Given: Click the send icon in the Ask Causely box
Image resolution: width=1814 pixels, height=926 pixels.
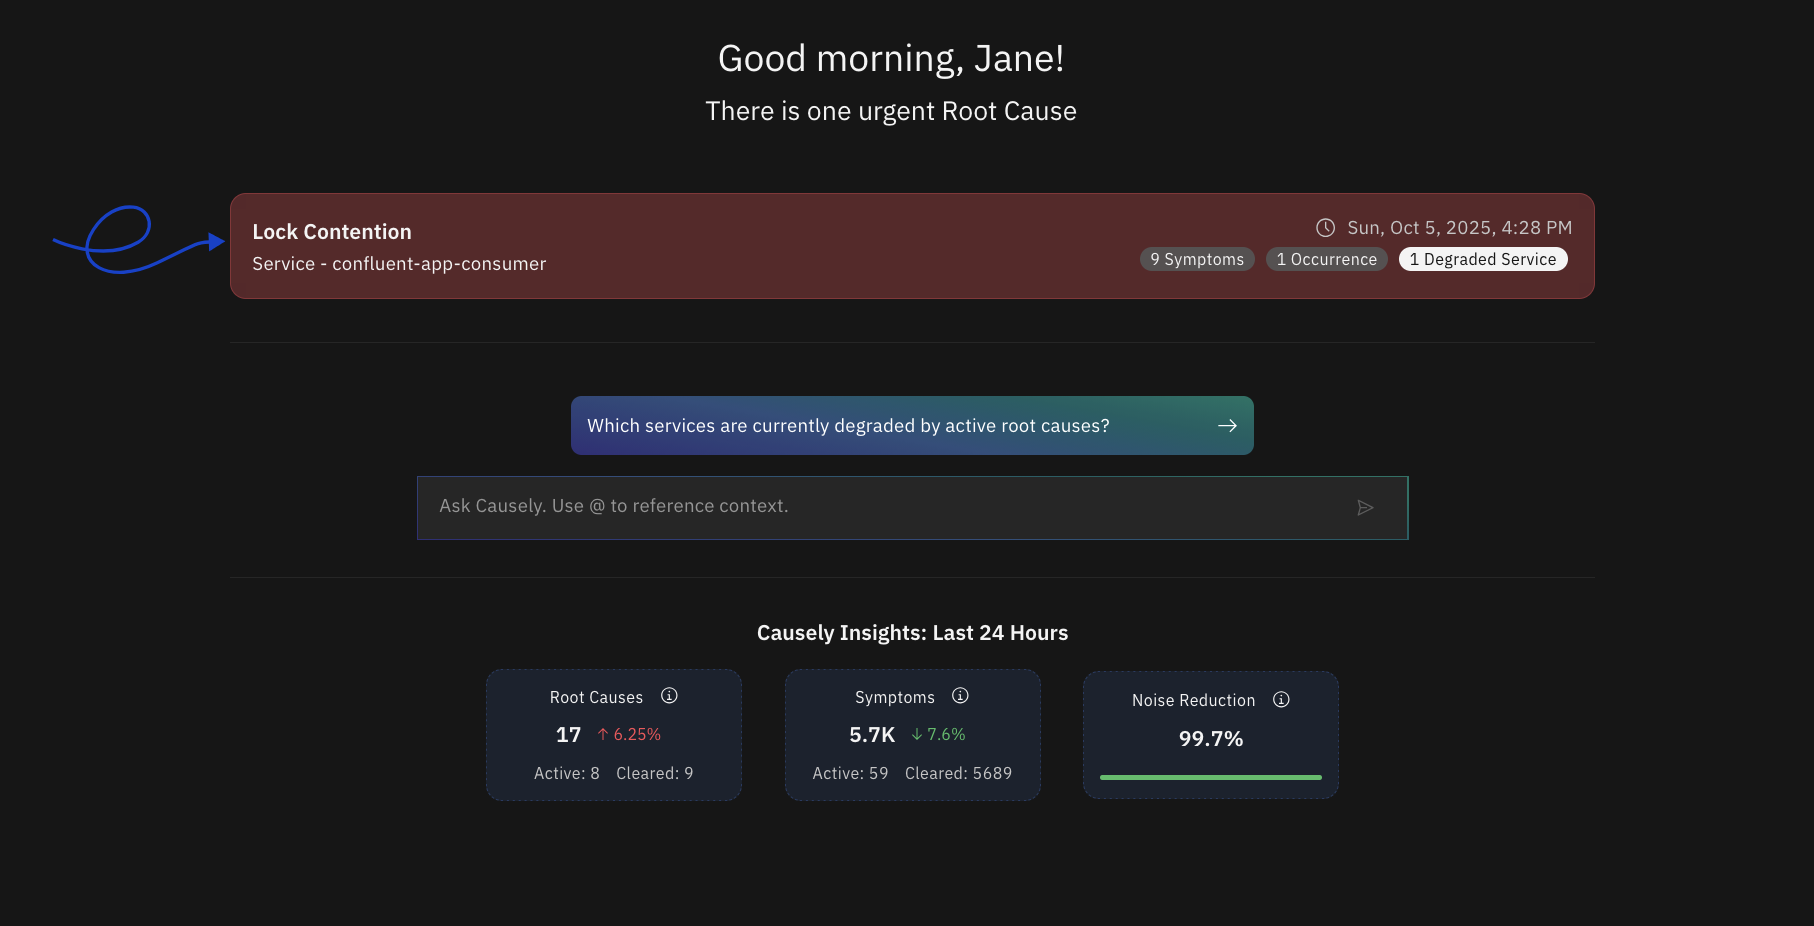Looking at the screenshot, I should coord(1365,508).
